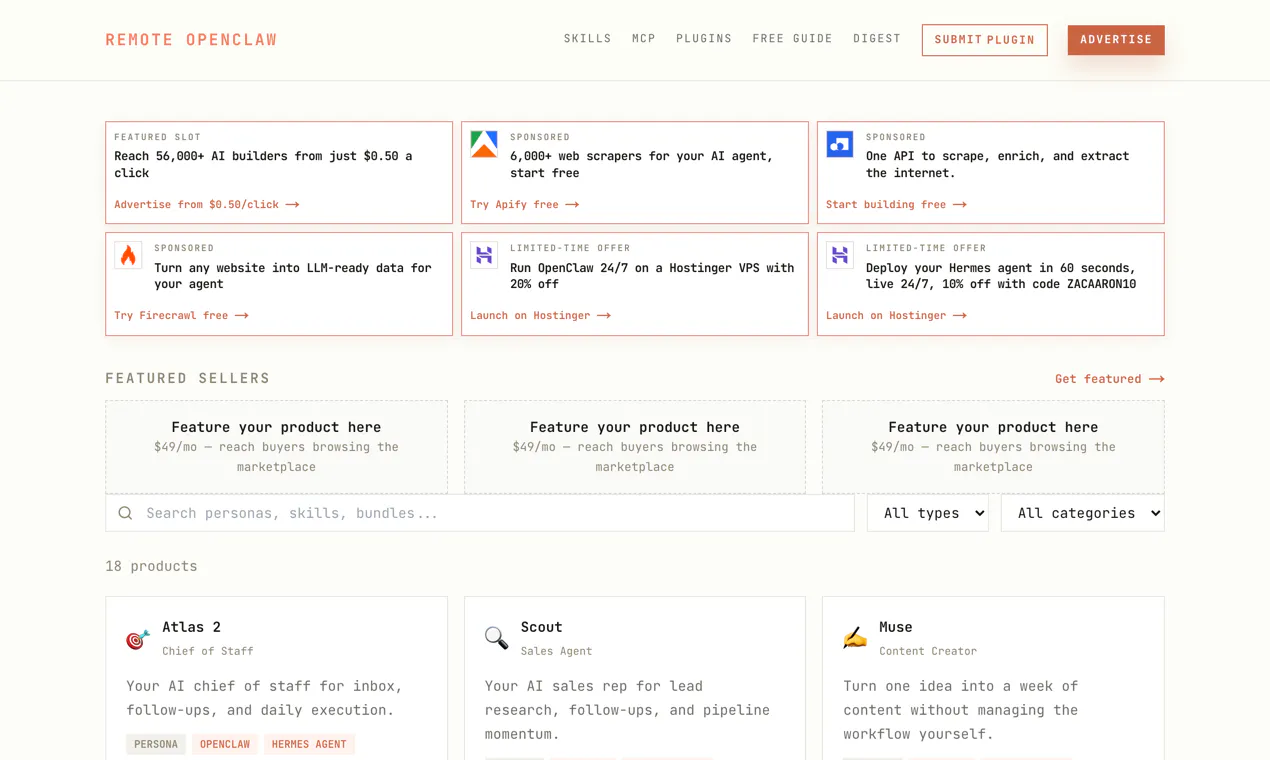Click the search magnifier icon in search bar
The height and width of the screenshot is (760, 1270).
(x=125, y=513)
